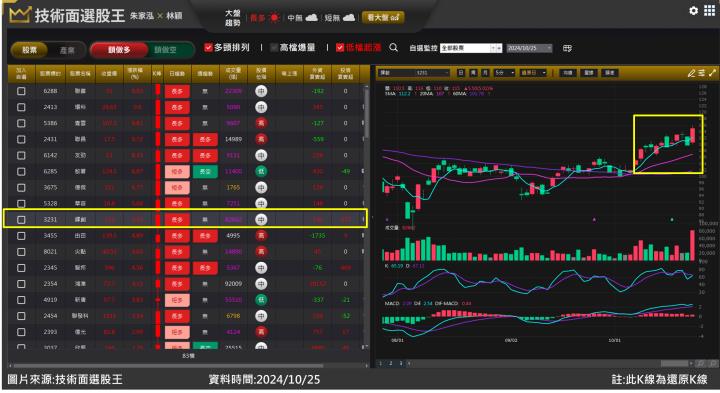Check the watchlist box for stock 5386
Screen dimensions: 720x393
21,123
